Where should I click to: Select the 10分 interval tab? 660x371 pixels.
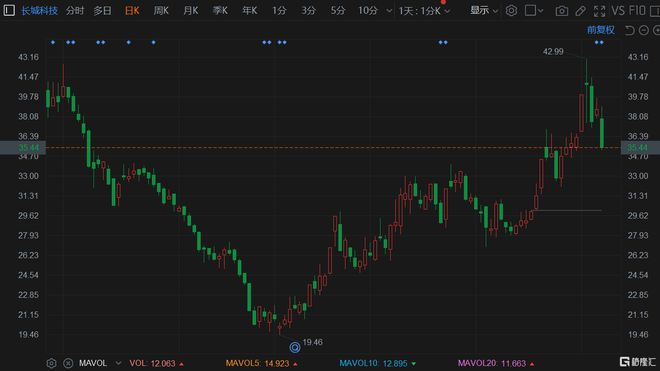(368, 11)
